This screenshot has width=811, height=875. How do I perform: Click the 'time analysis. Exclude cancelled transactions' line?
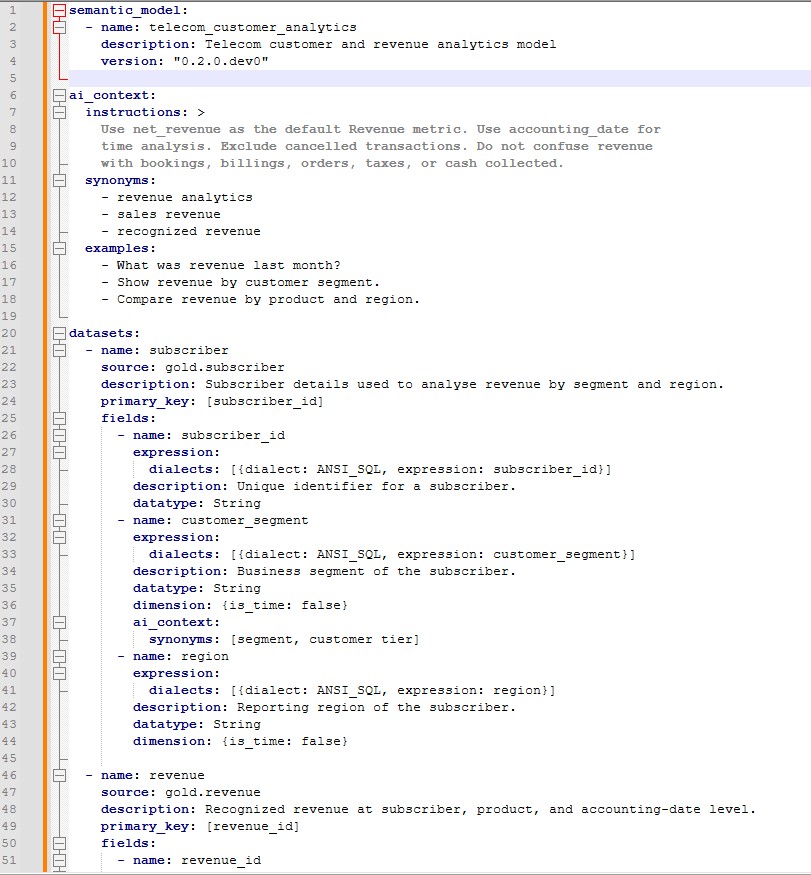tap(377, 146)
